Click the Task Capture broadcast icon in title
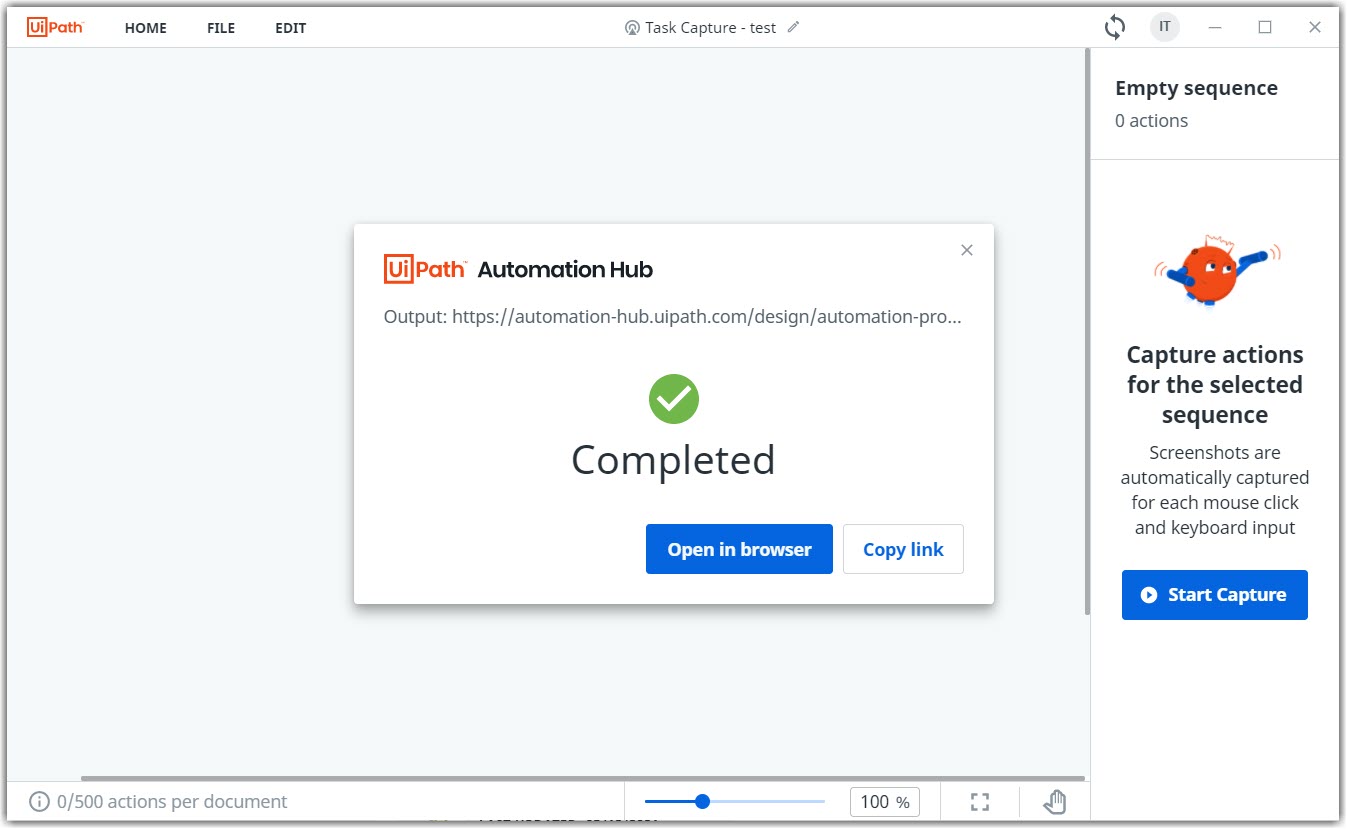This screenshot has width=1347, height=829. [632, 28]
